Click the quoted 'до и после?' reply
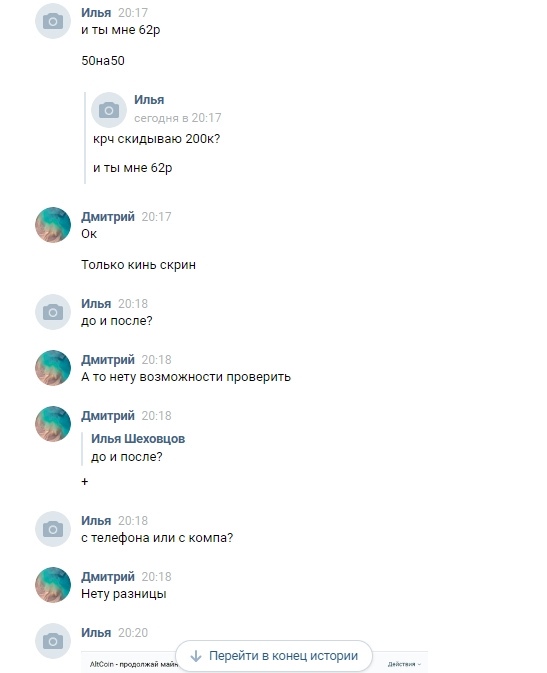The width and height of the screenshot is (547, 673). pos(127,457)
